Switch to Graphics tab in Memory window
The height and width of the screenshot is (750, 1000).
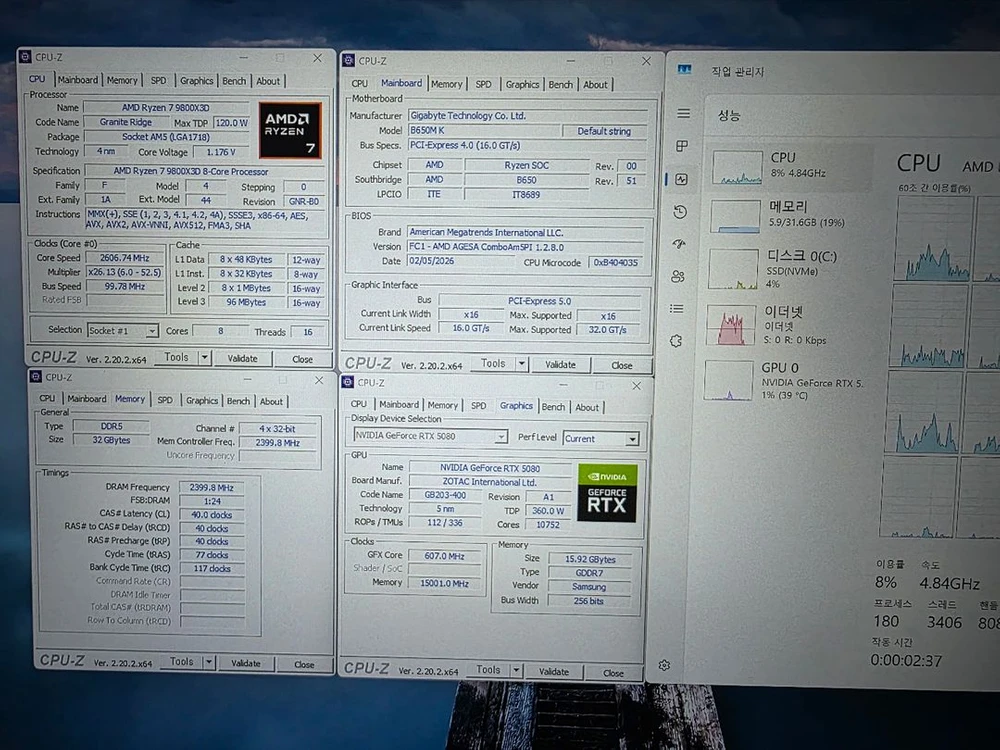point(202,401)
